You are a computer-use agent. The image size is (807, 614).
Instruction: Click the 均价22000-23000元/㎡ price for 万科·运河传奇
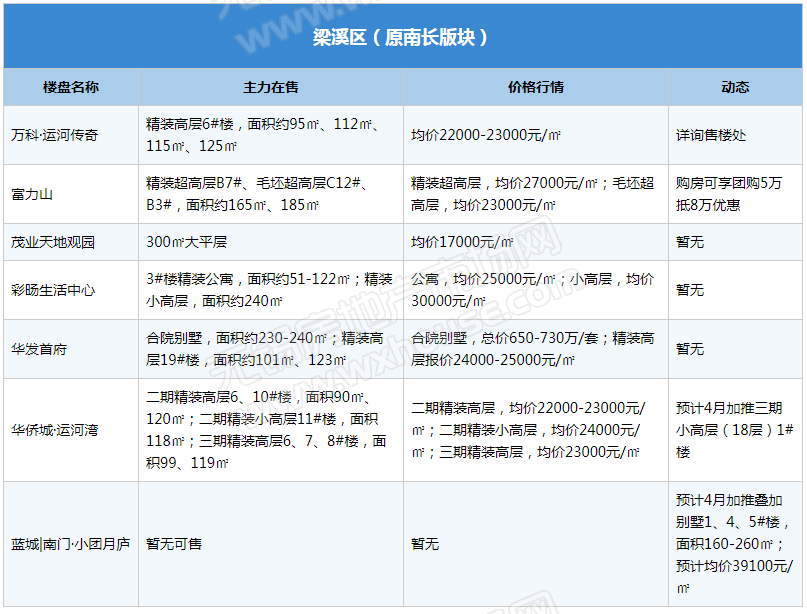click(x=486, y=135)
